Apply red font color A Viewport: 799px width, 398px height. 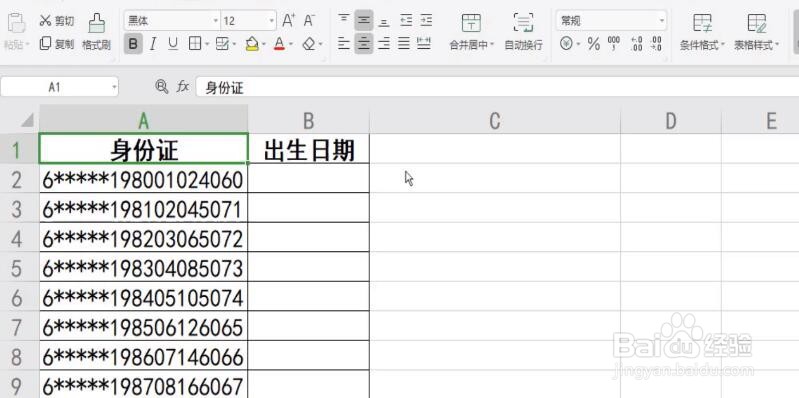pyautogui.click(x=279, y=44)
